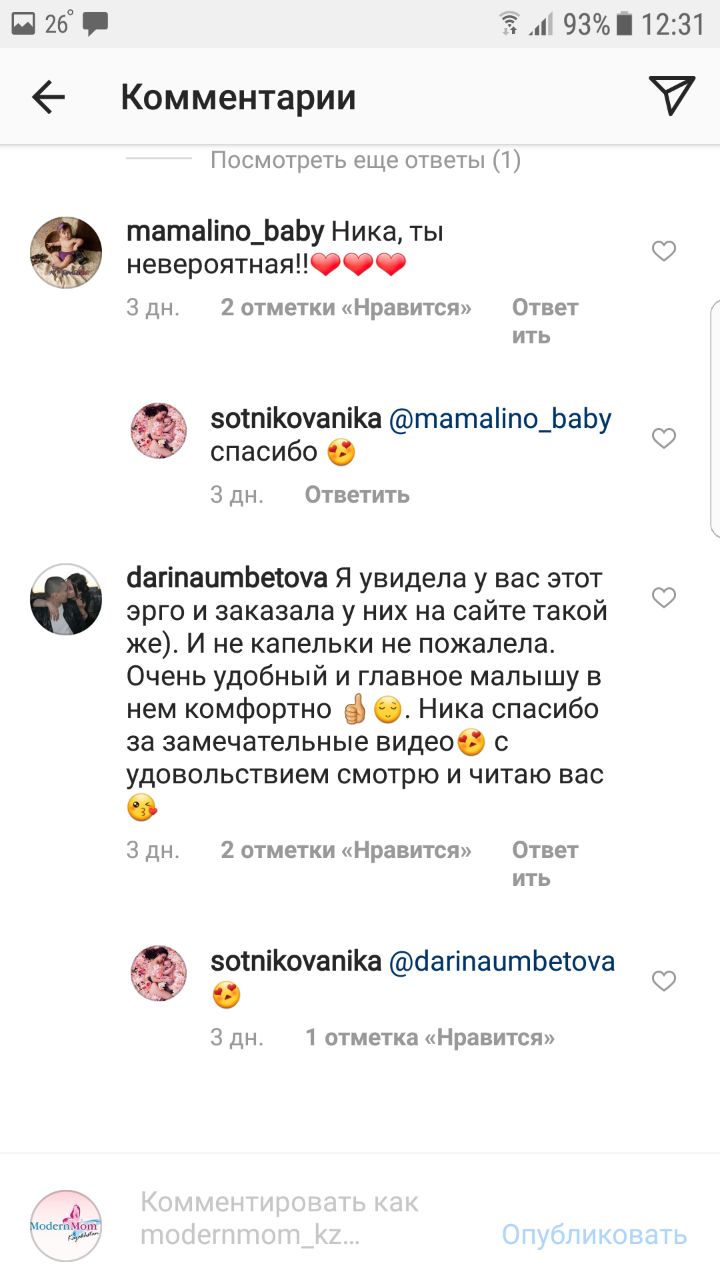Like the darinaumbetova comment heart
Screen dimensions: 720x1280
click(664, 597)
